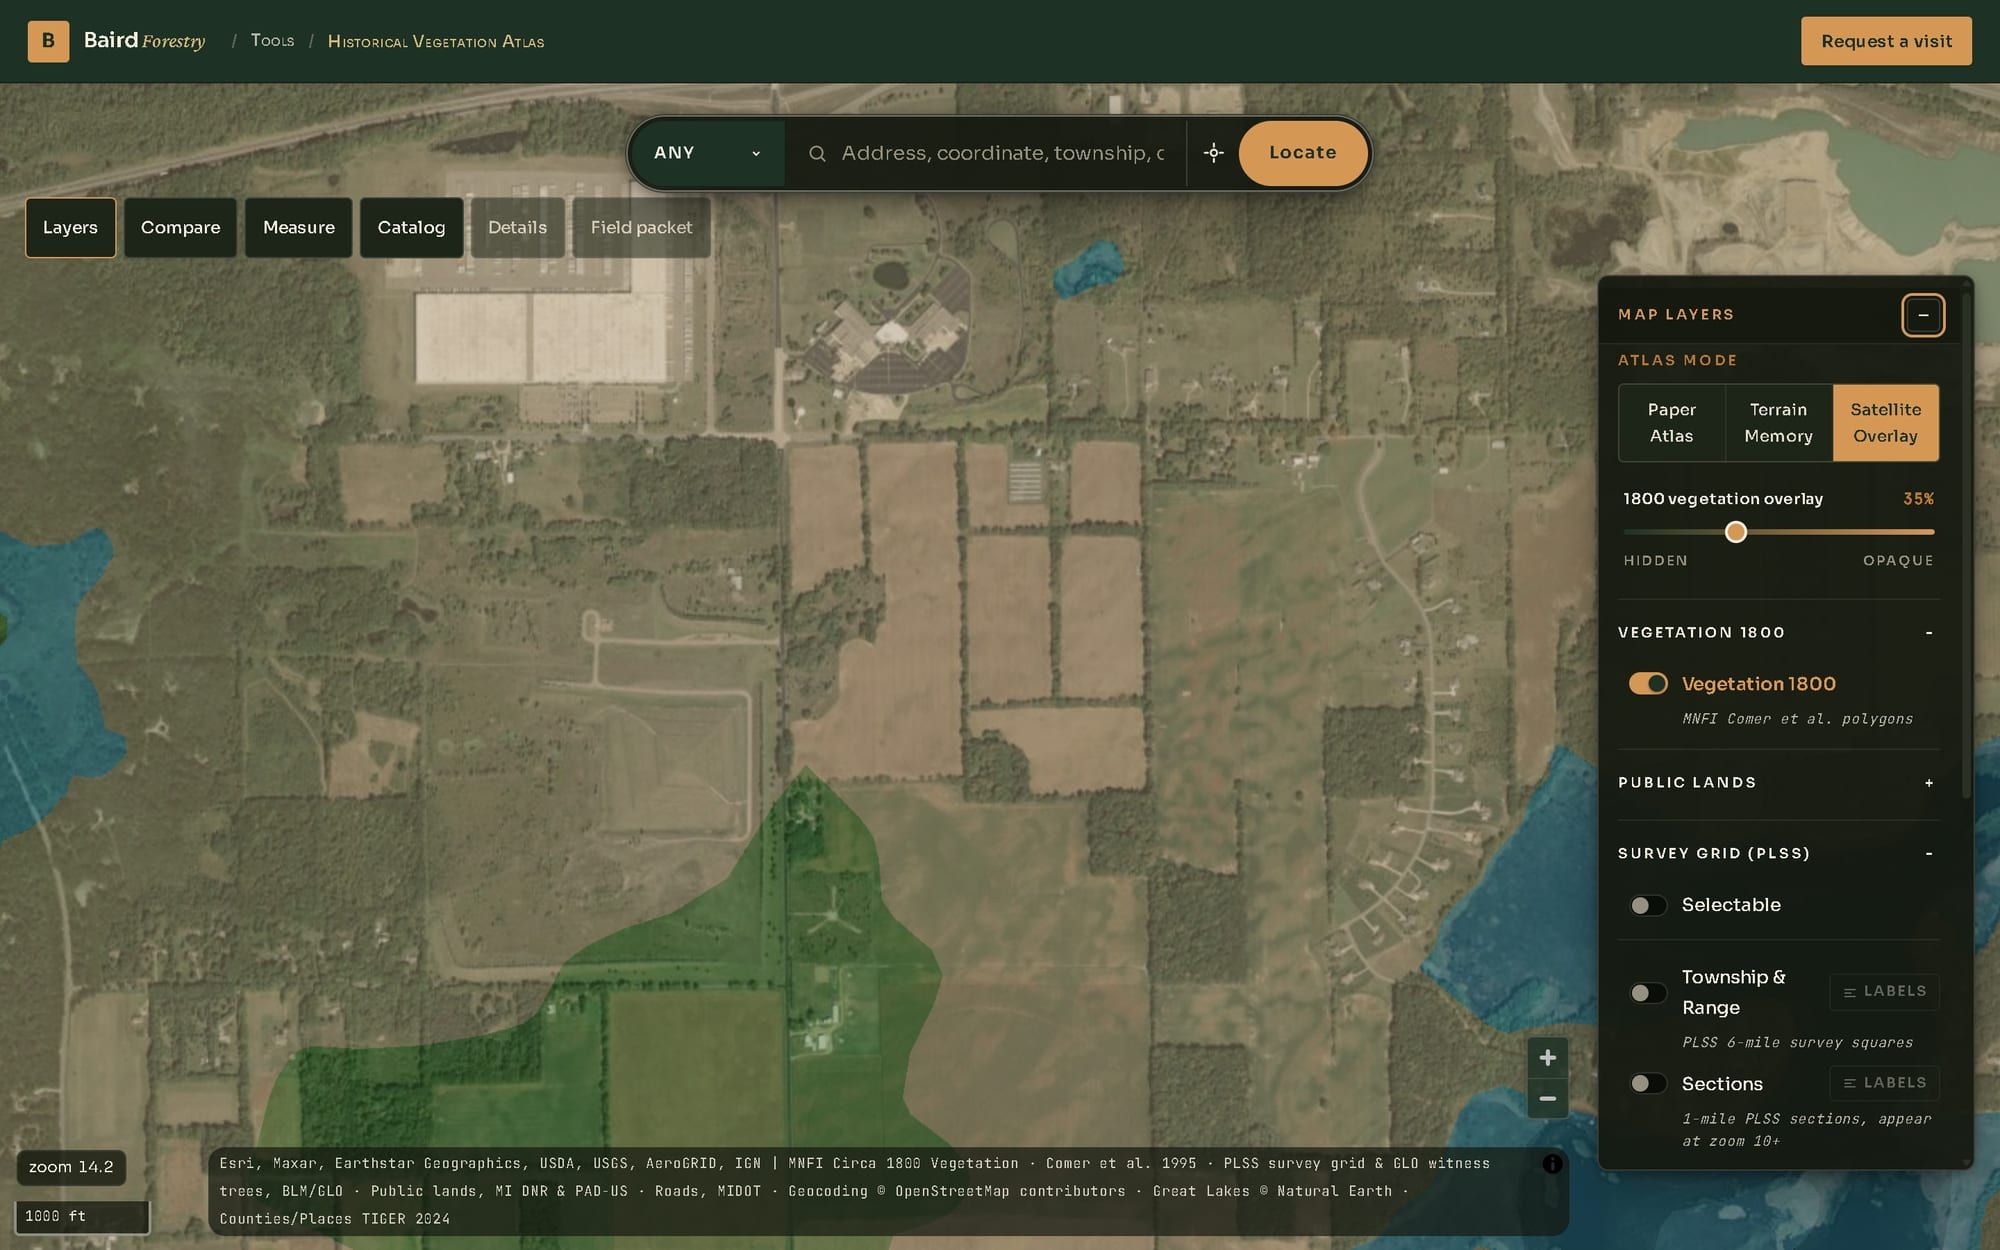The image size is (2000, 1250).
Task: Go to Tools breadcrumb link
Action: click(272, 41)
